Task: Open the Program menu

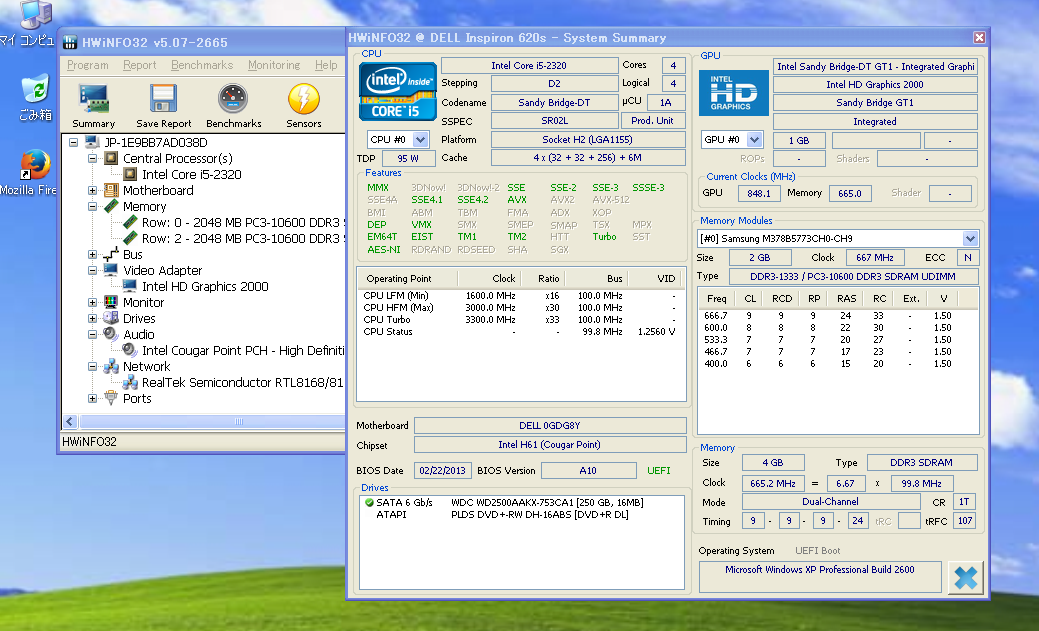Action: (x=87, y=65)
